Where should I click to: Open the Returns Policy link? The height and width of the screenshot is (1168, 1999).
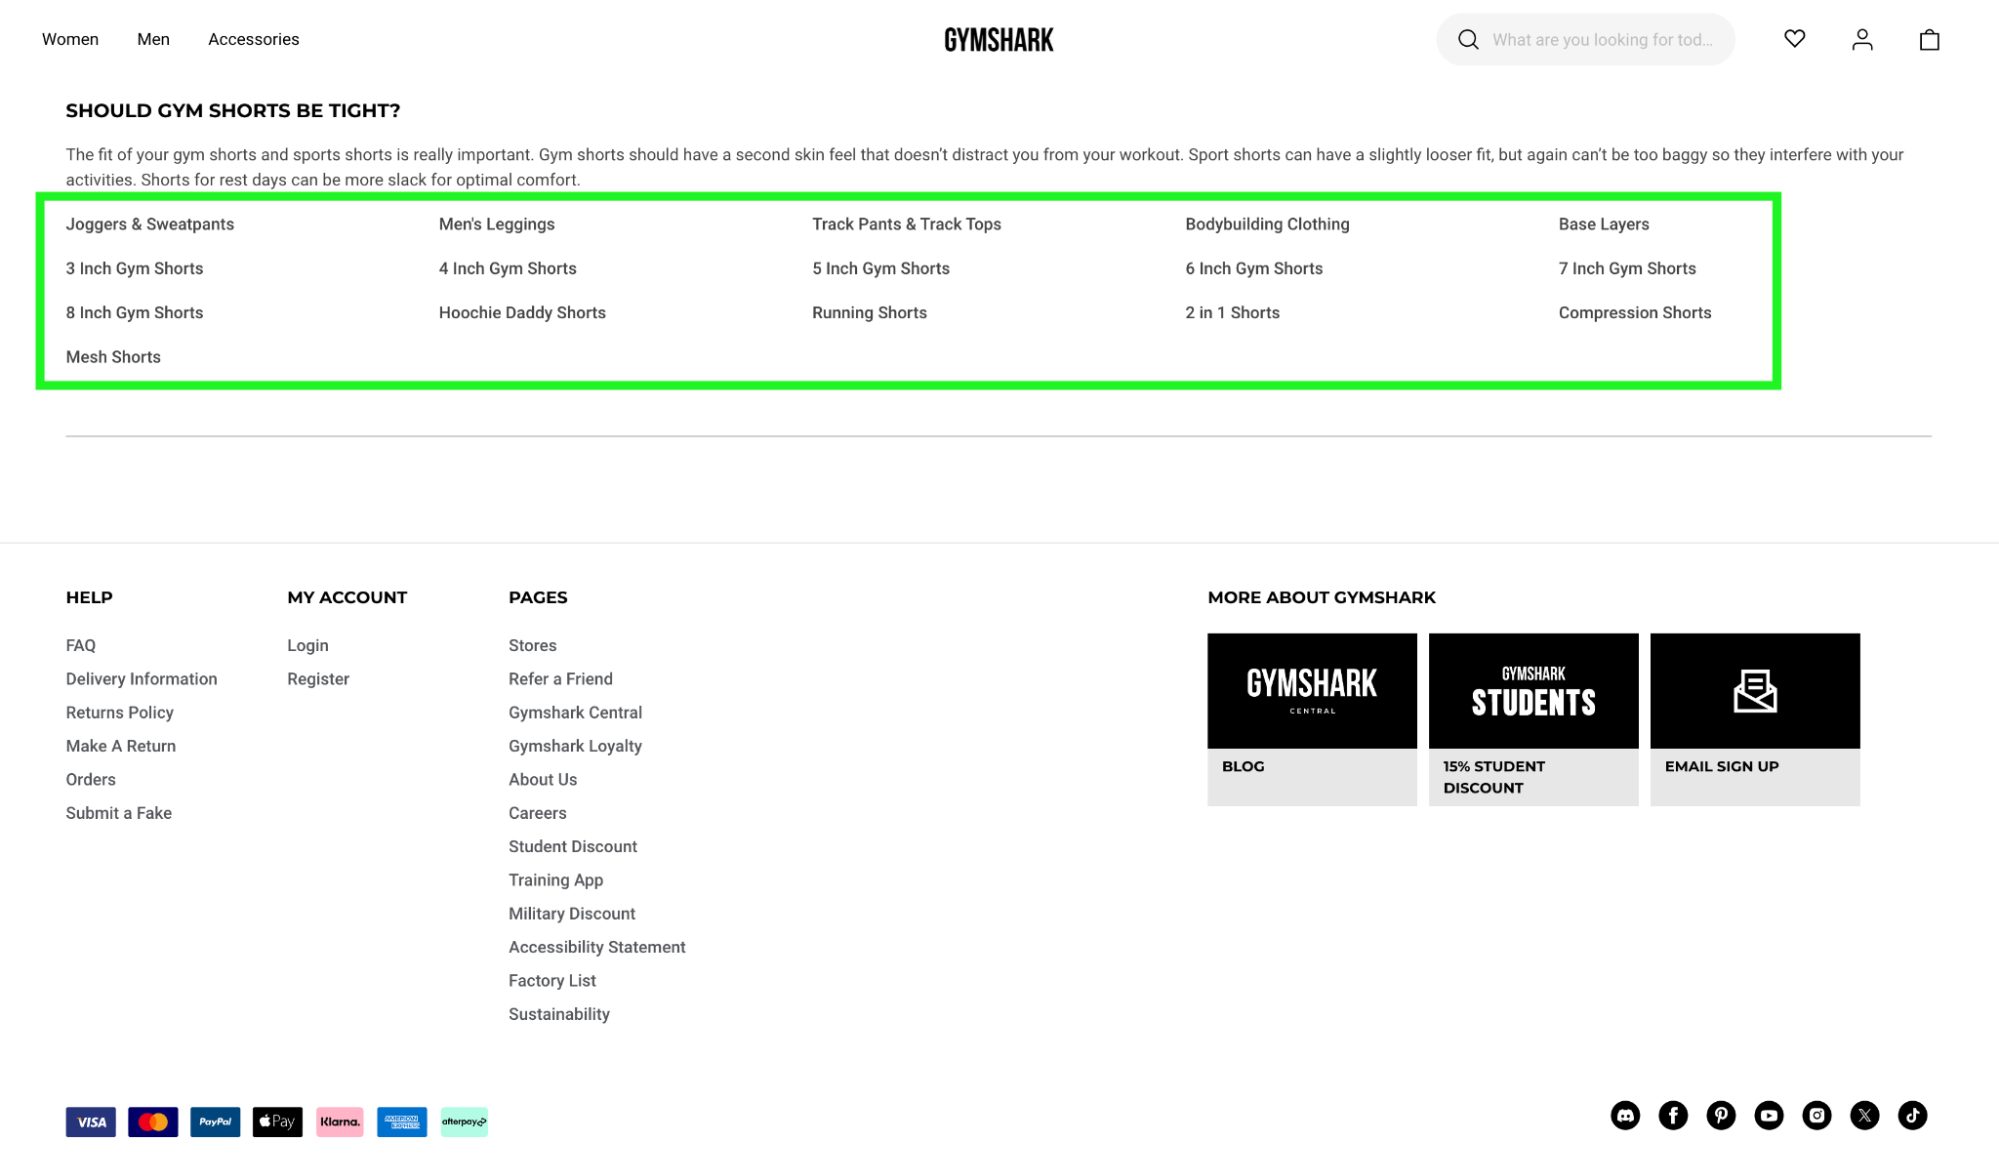(x=119, y=712)
